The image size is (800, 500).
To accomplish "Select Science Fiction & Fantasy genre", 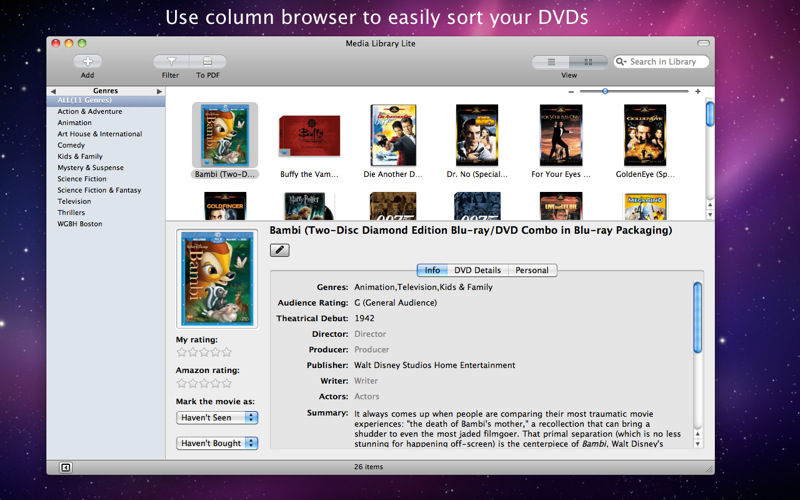I will pyautogui.click(x=106, y=190).
